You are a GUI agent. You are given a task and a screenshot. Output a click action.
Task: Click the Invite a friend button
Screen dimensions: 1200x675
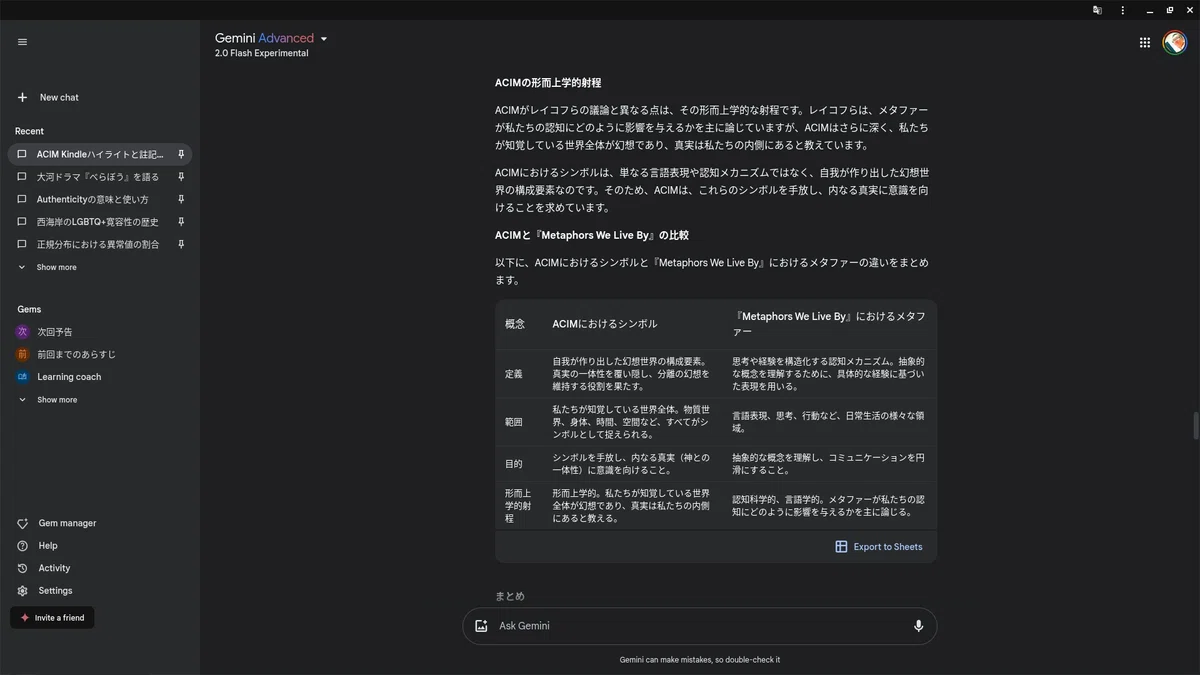[x=52, y=618]
